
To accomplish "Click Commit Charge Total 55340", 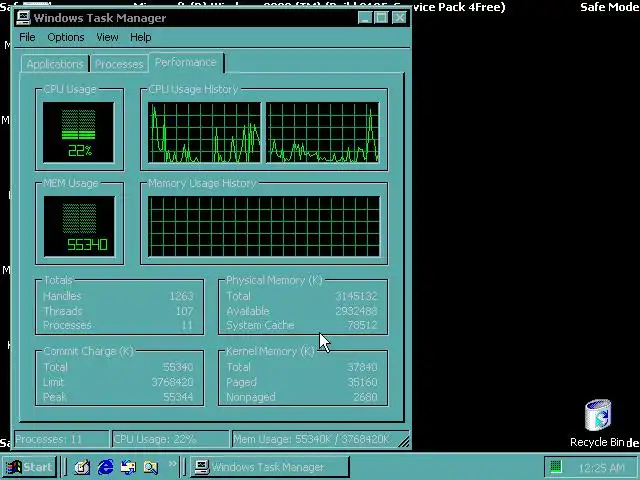I will coord(178,367).
